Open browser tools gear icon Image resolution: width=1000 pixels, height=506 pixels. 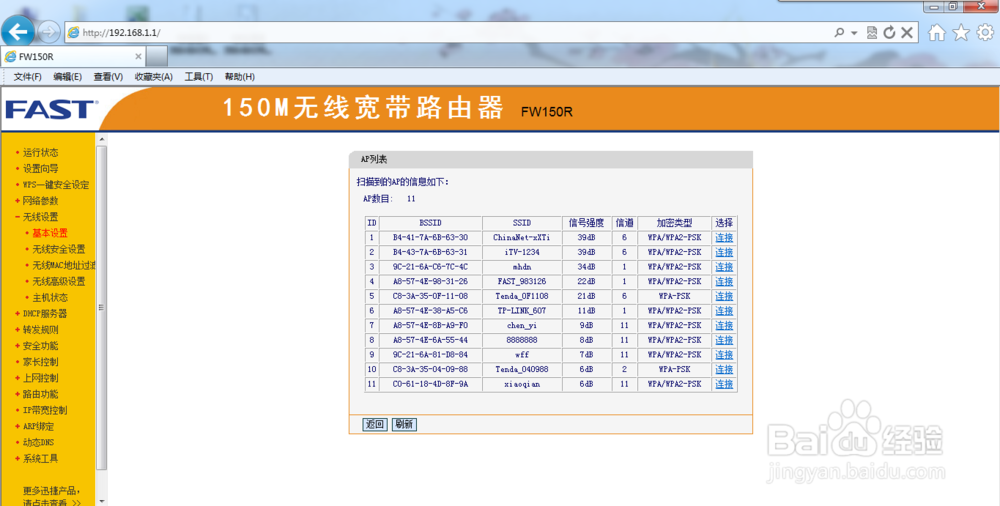pos(985,33)
